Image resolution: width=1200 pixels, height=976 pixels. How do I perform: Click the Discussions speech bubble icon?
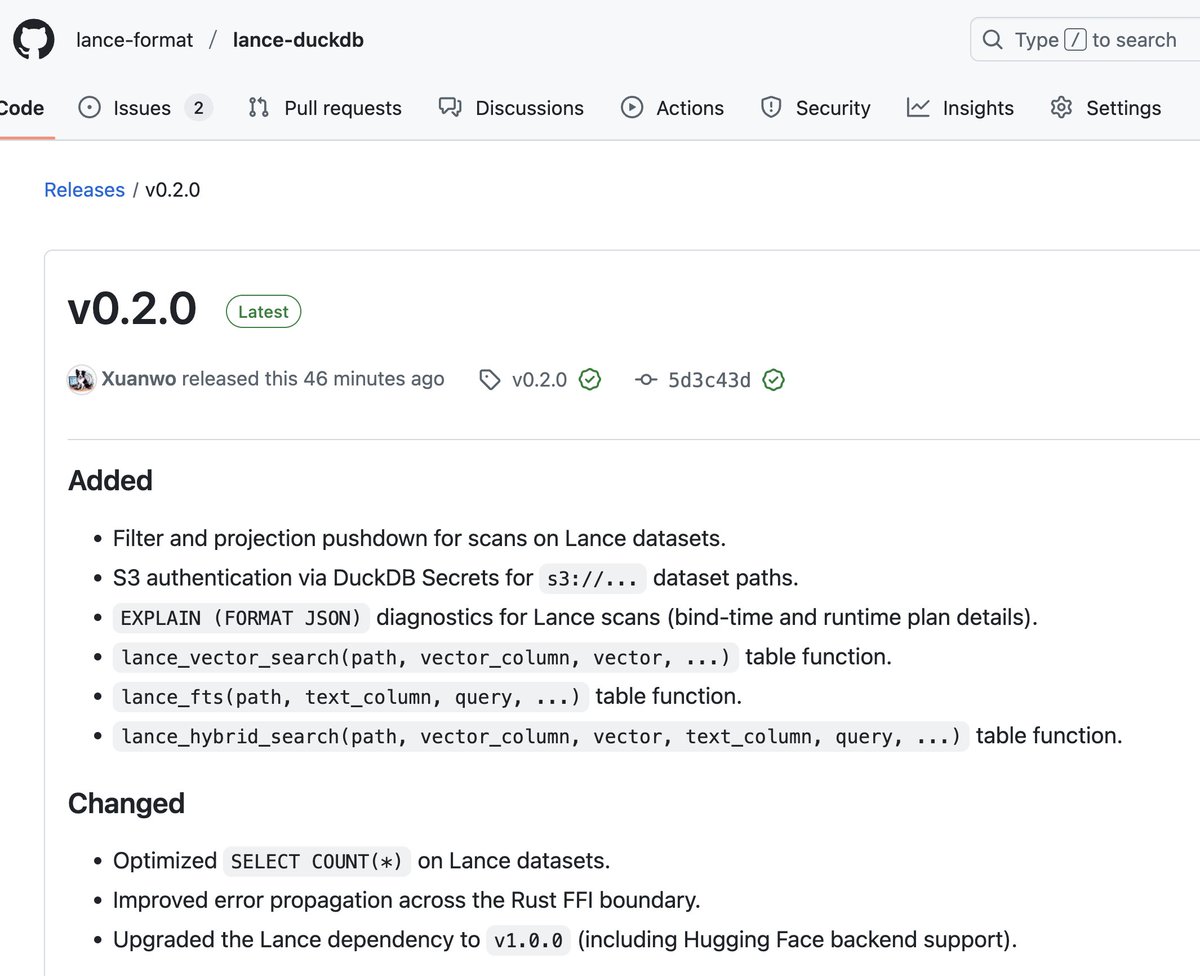[x=450, y=108]
